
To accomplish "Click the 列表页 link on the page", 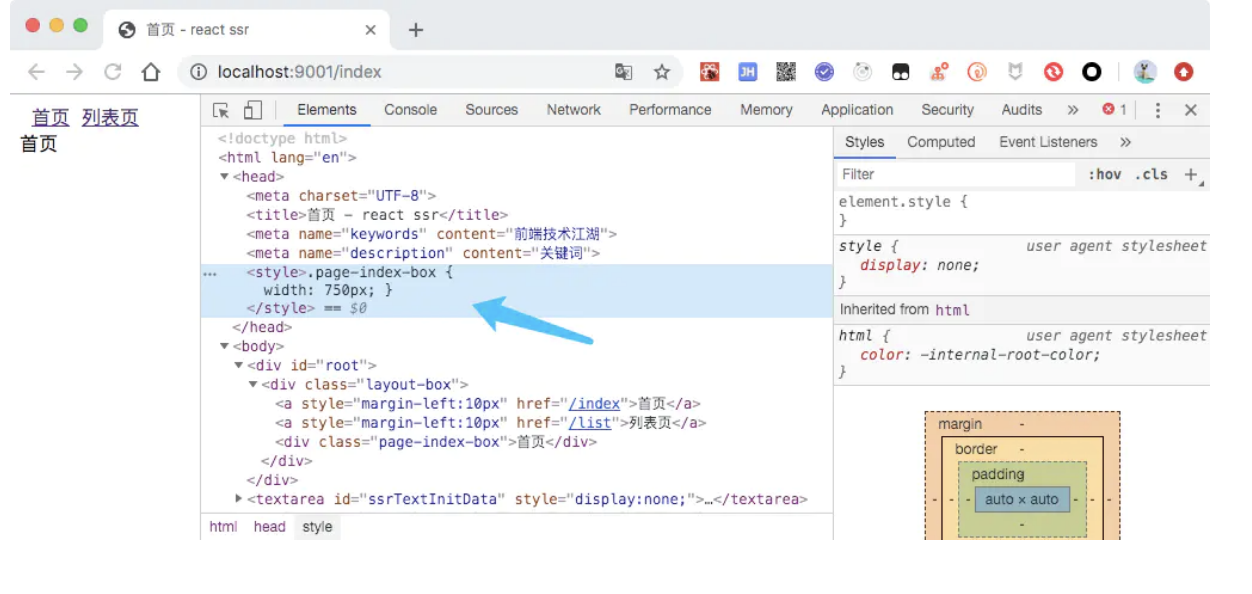I will [x=110, y=118].
